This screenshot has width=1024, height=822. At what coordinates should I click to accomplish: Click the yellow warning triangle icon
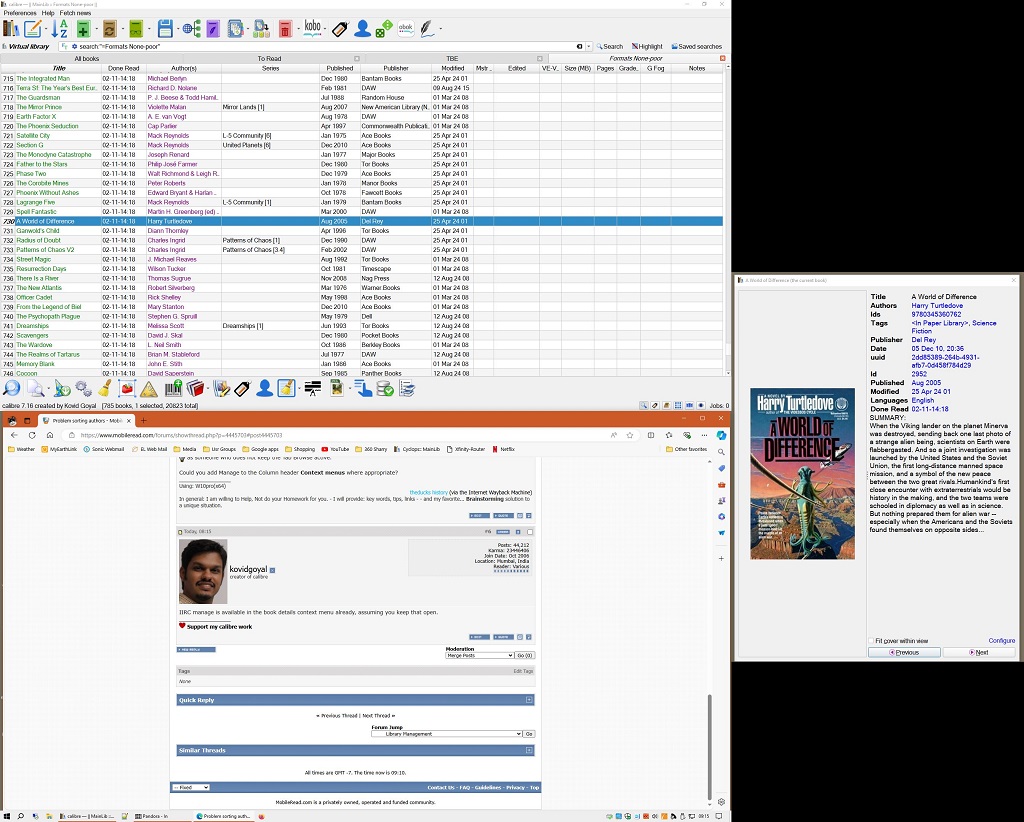[149, 389]
